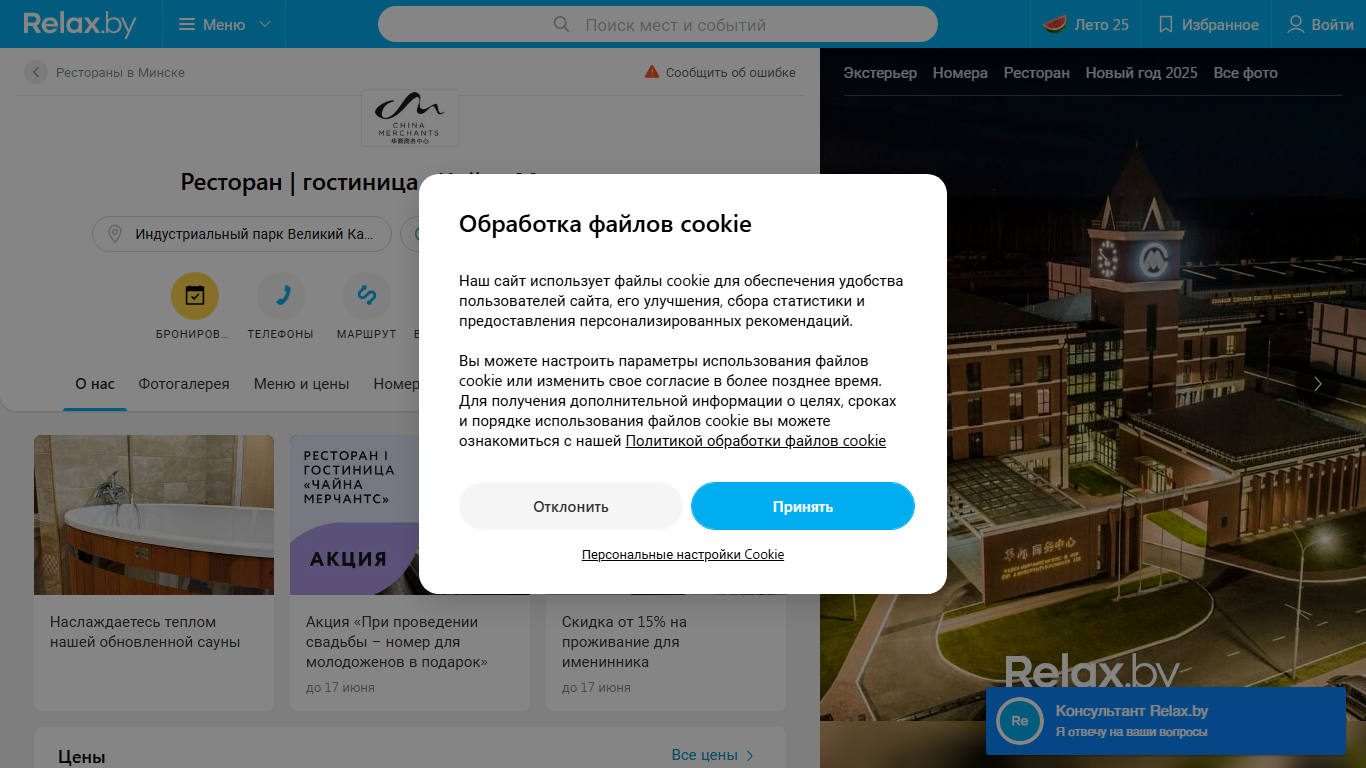Open Все цены link
Screen dimensions: 1366x768
[713, 755]
